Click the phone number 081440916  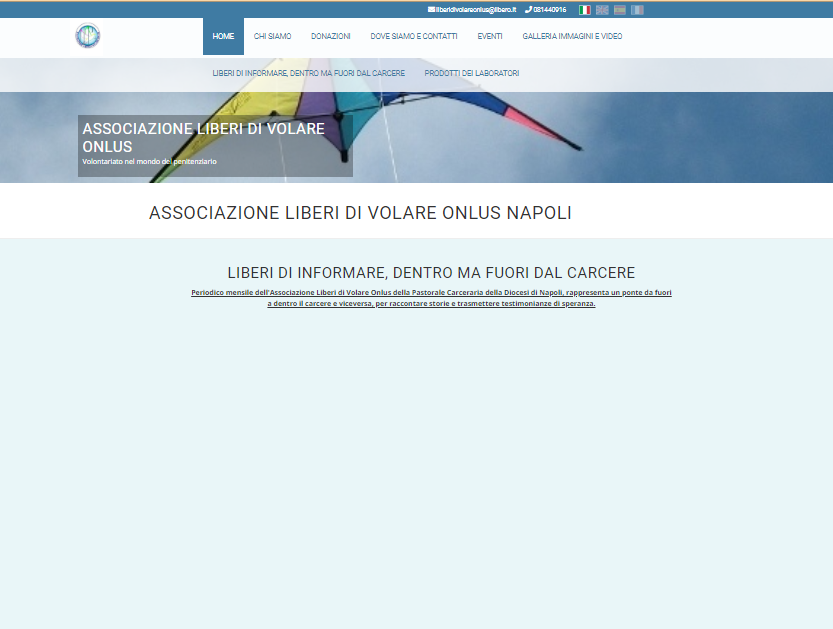[546, 10]
